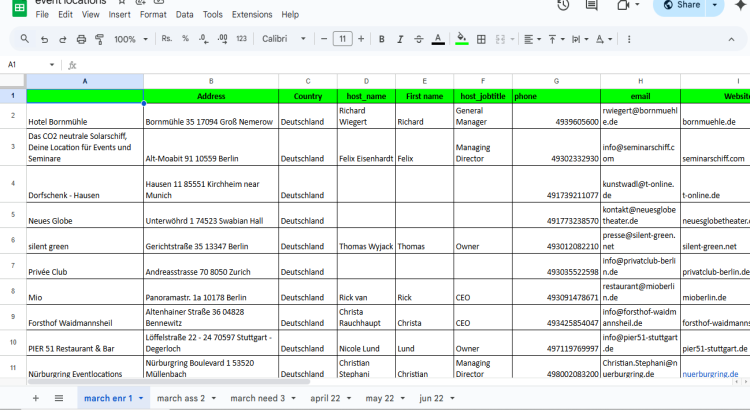Select the Paint format tool
750x410 pixels.
(x=98, y=39)
